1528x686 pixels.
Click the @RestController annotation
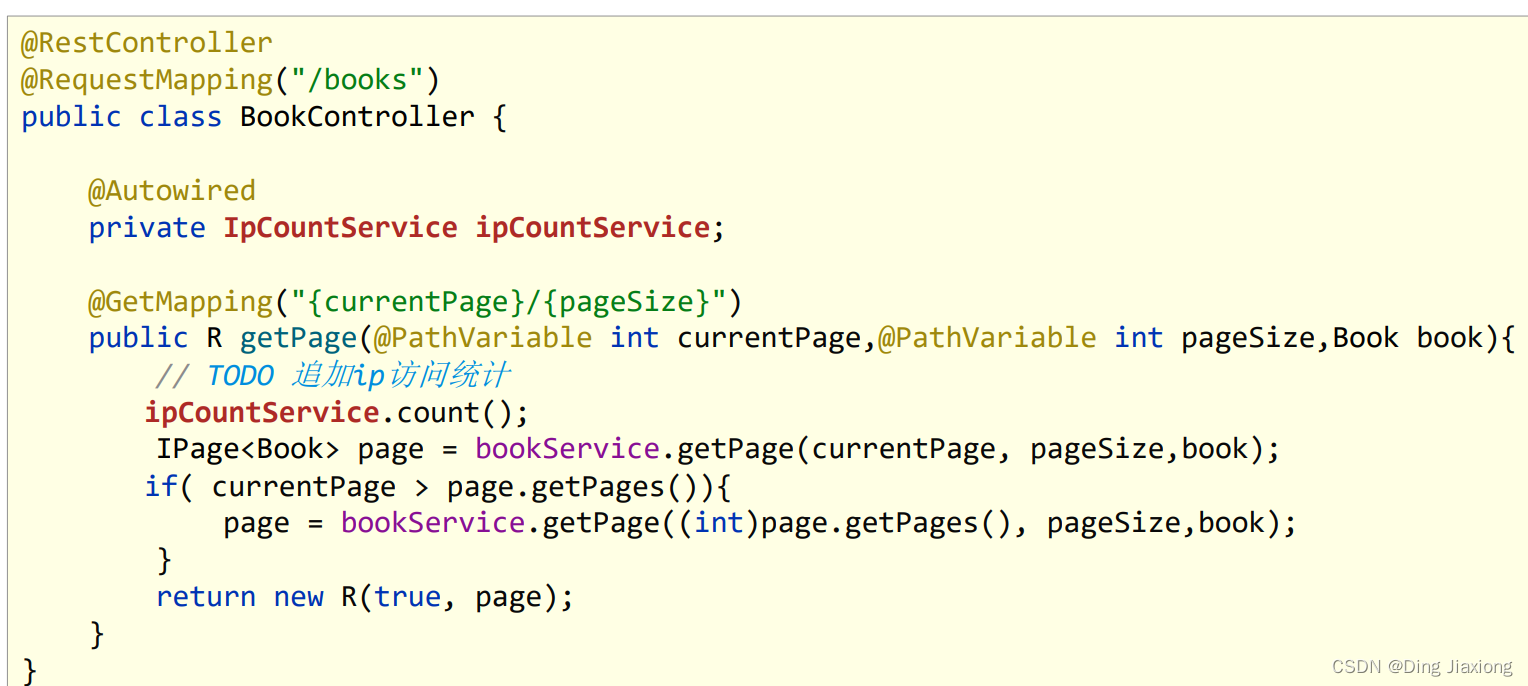point(146,43)
